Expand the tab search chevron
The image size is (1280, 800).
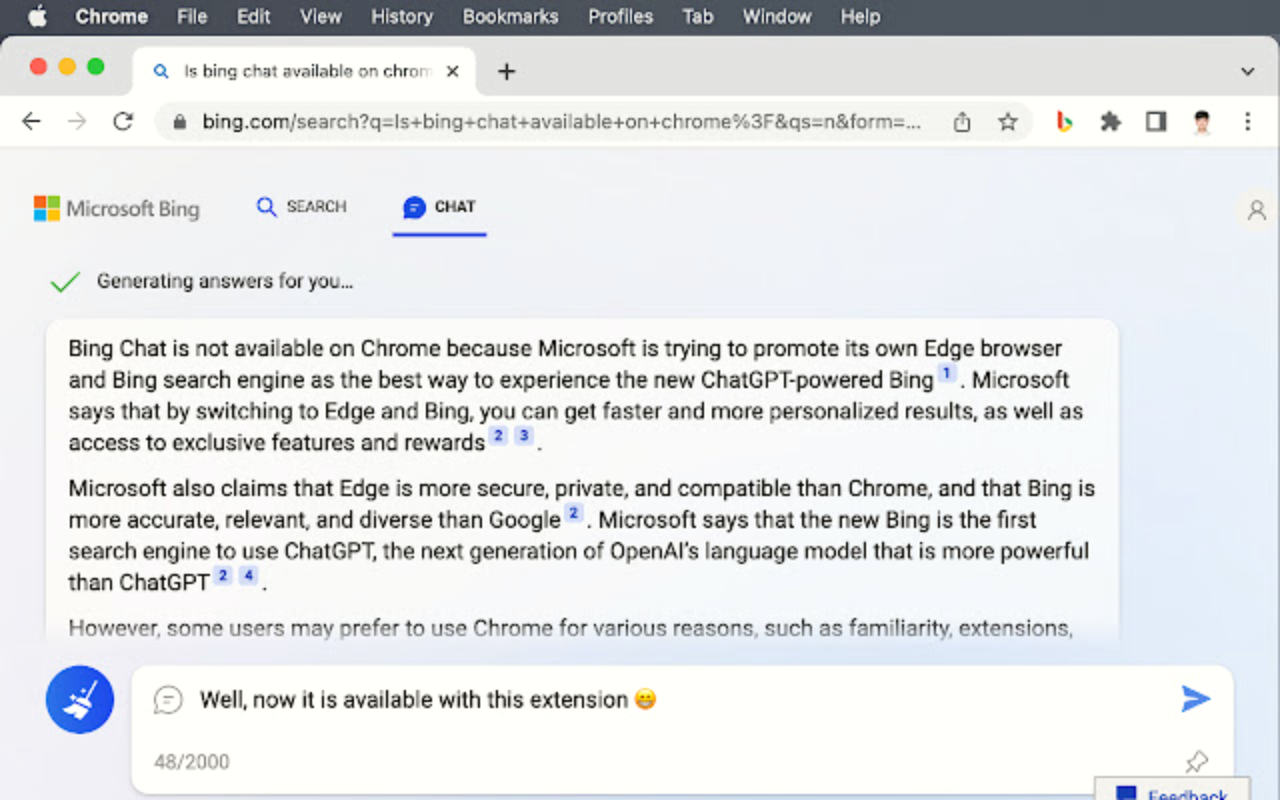1247,72
